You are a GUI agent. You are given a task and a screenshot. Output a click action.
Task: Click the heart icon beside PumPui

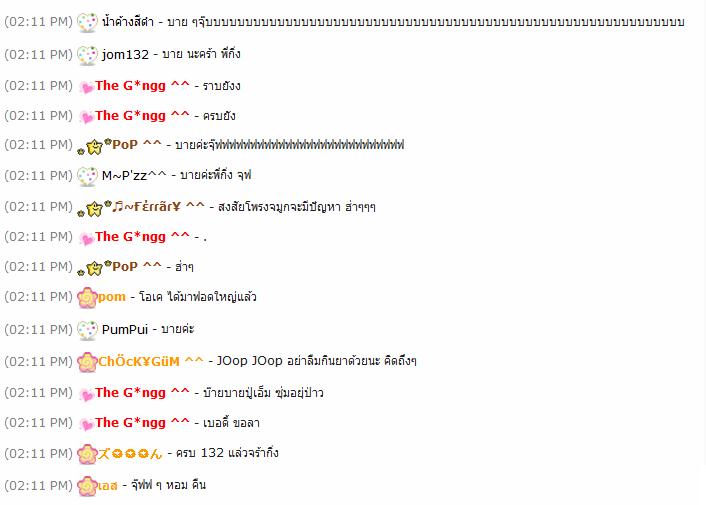[87, 330]
